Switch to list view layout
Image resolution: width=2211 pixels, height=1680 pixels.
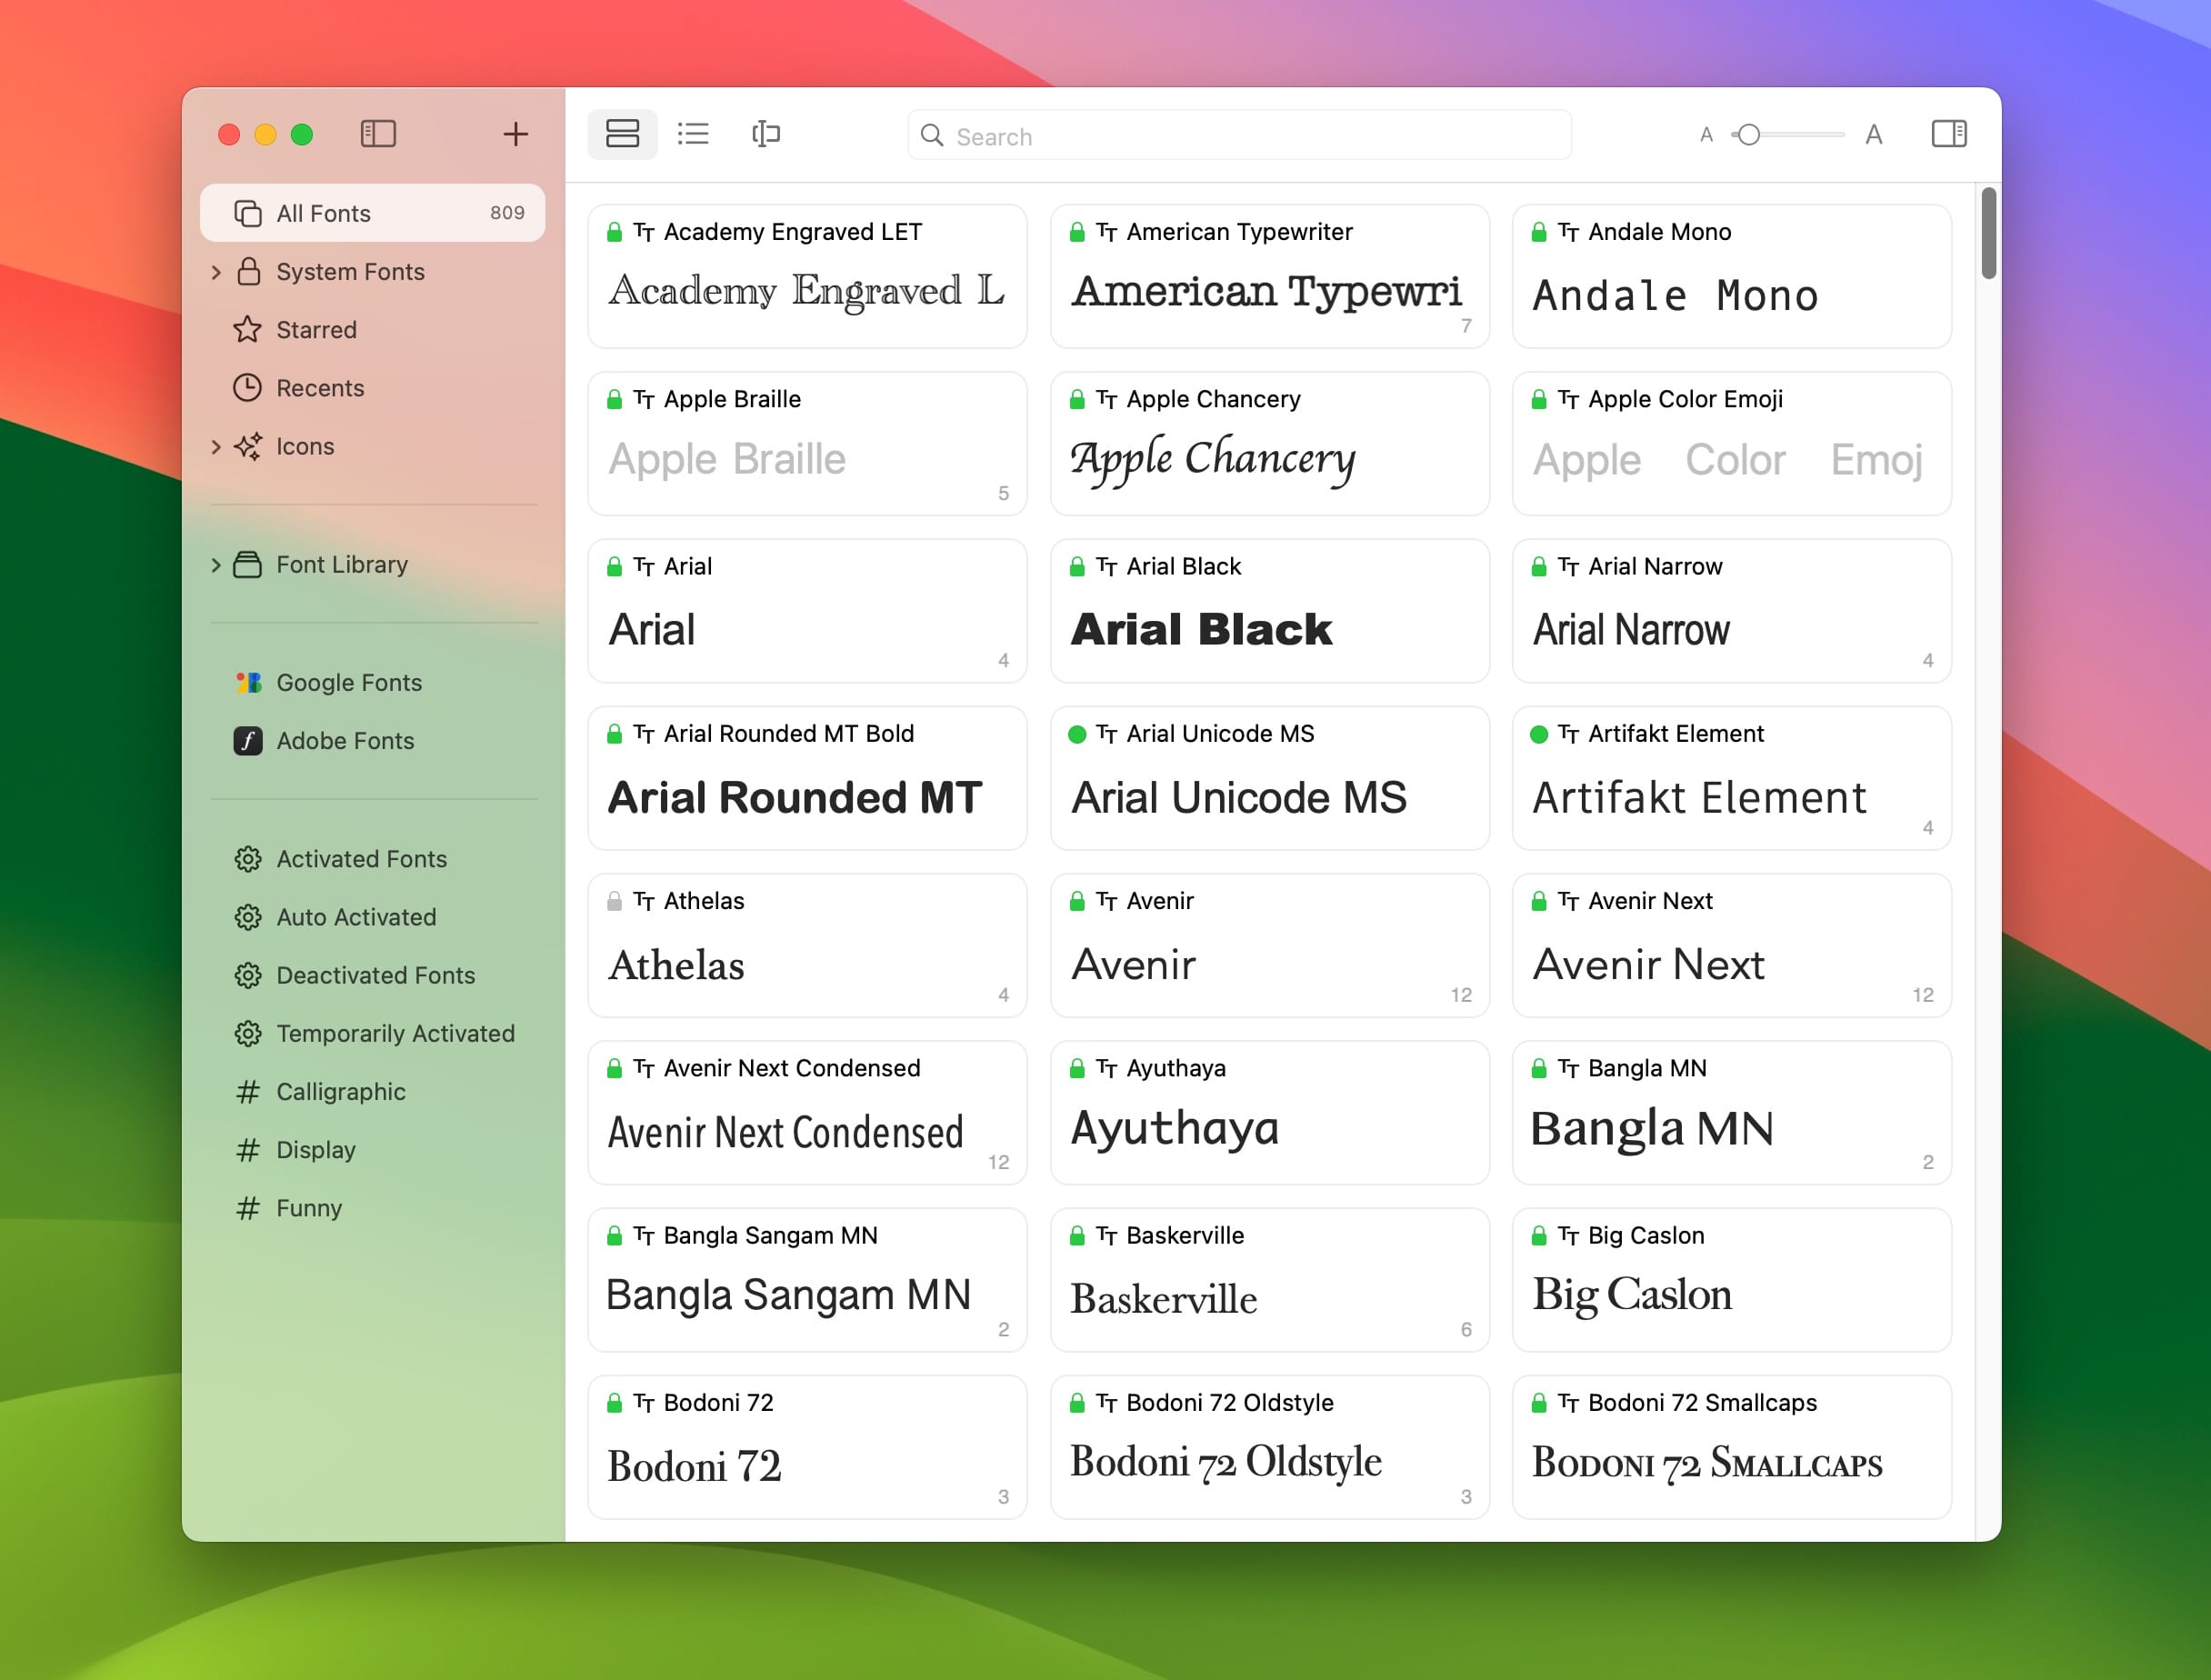pos(693,134)
